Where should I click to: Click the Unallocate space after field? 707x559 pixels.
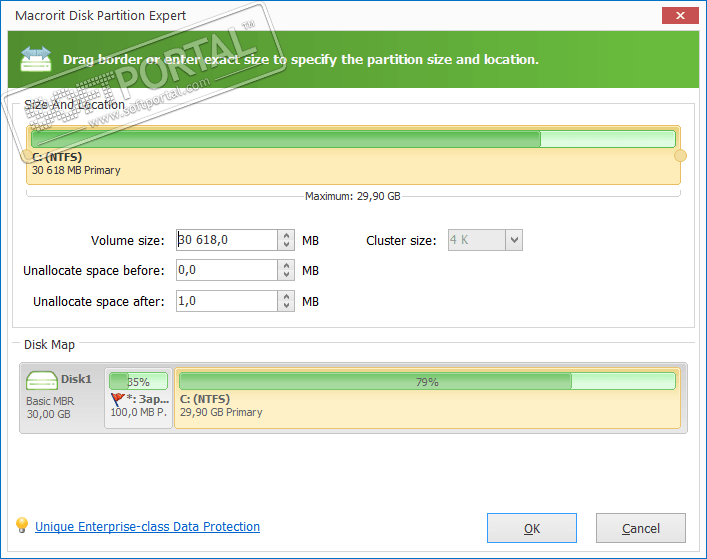click(227, 301)
